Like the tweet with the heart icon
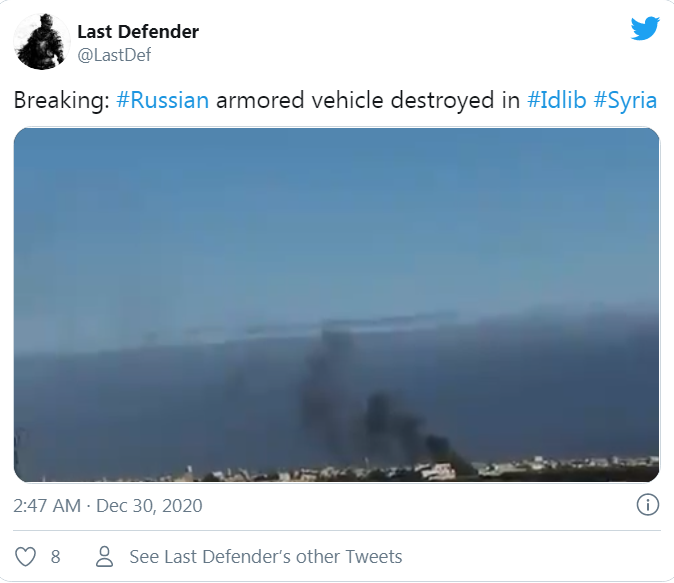The width and height of the screenshot is (674, 583). pos(25,556)
